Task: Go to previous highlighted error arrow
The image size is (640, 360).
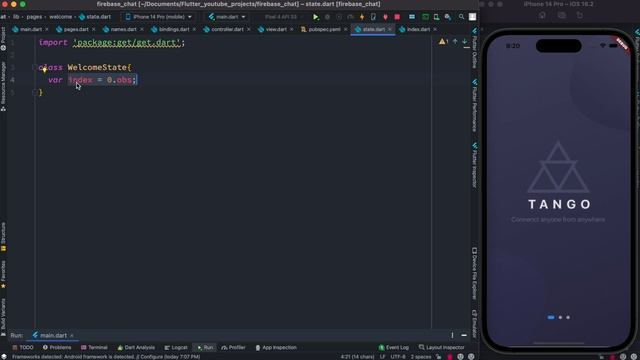Action: 455,41
